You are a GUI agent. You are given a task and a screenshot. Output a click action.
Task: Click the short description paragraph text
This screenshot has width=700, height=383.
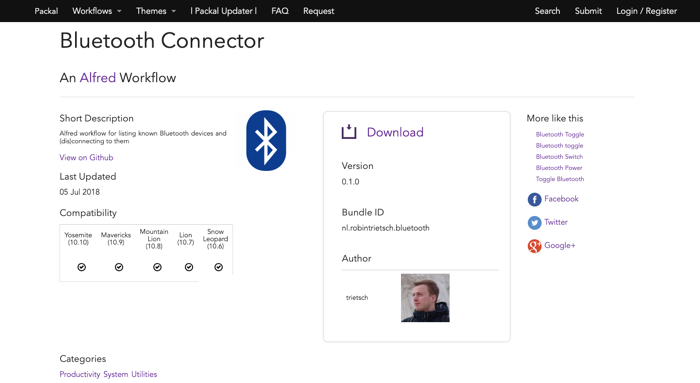tap(143, 137)
